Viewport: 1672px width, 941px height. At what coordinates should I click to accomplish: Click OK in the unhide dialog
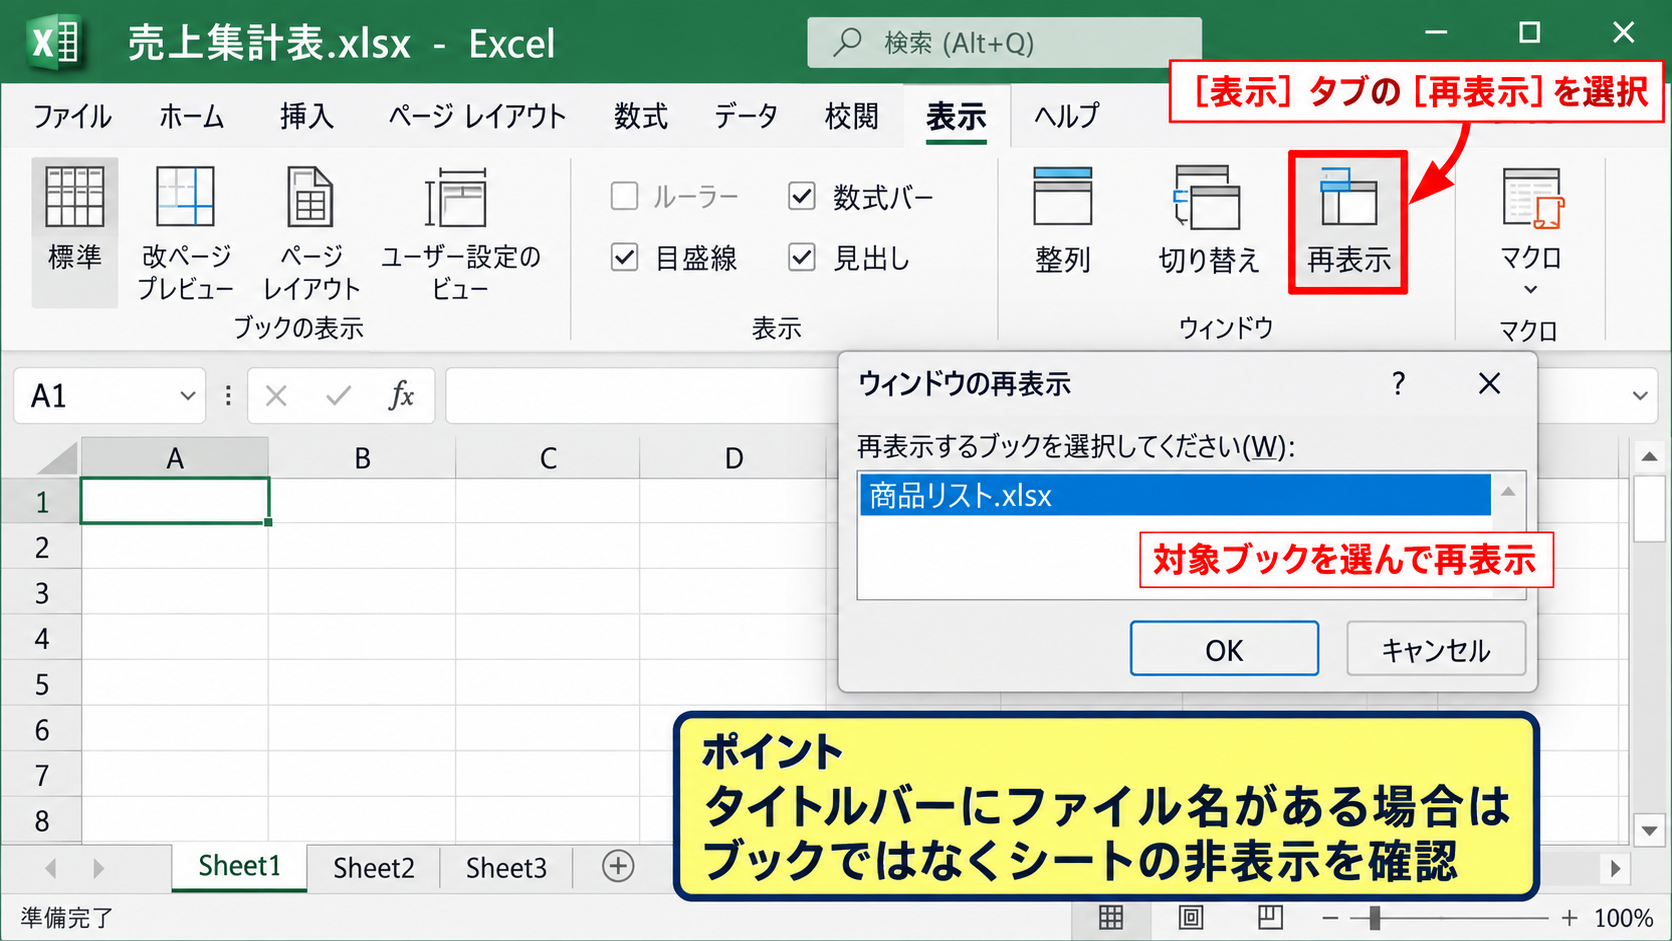[x=1224, y=649]
